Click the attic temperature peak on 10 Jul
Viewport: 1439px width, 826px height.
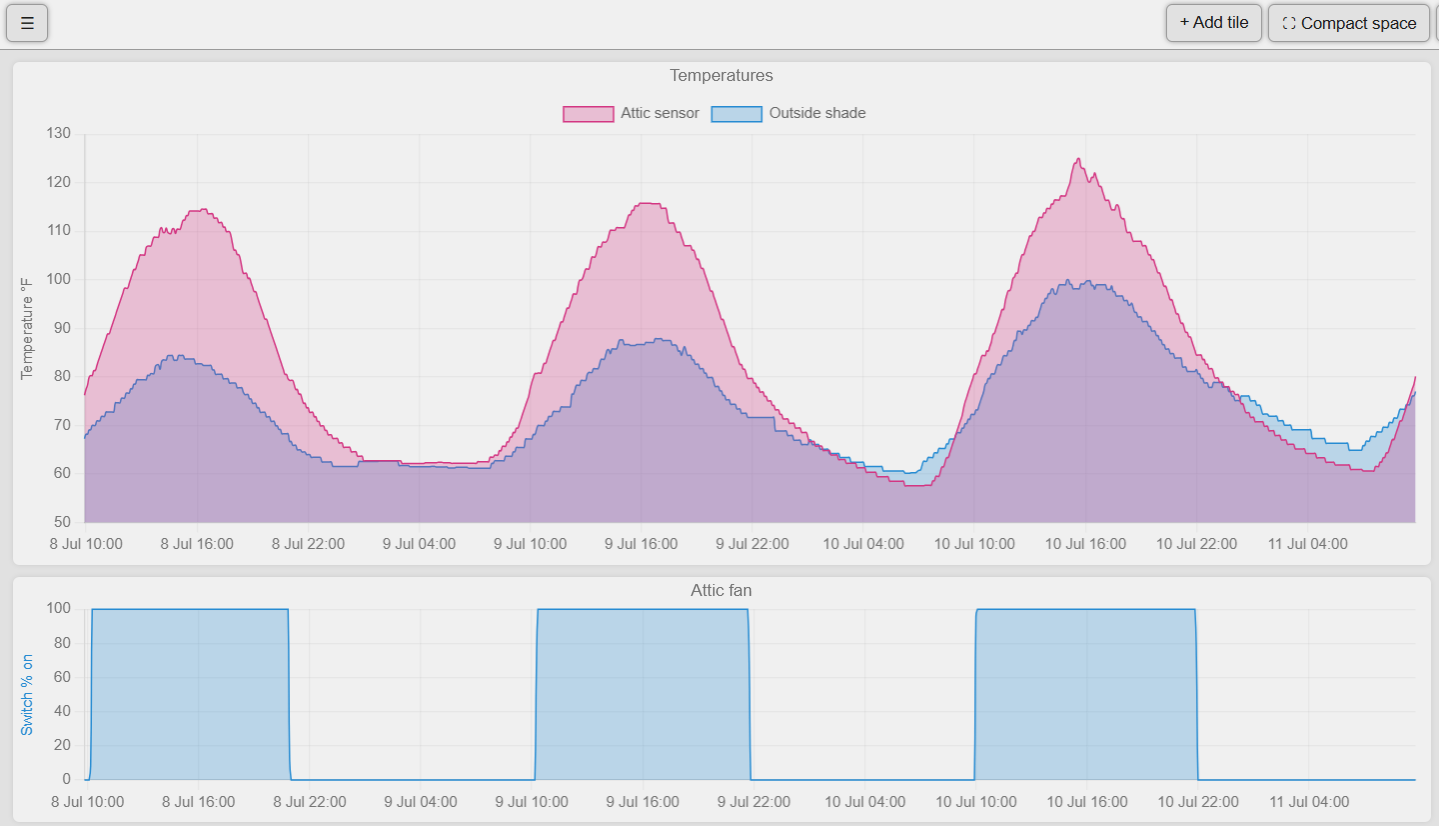point(1078,159)
